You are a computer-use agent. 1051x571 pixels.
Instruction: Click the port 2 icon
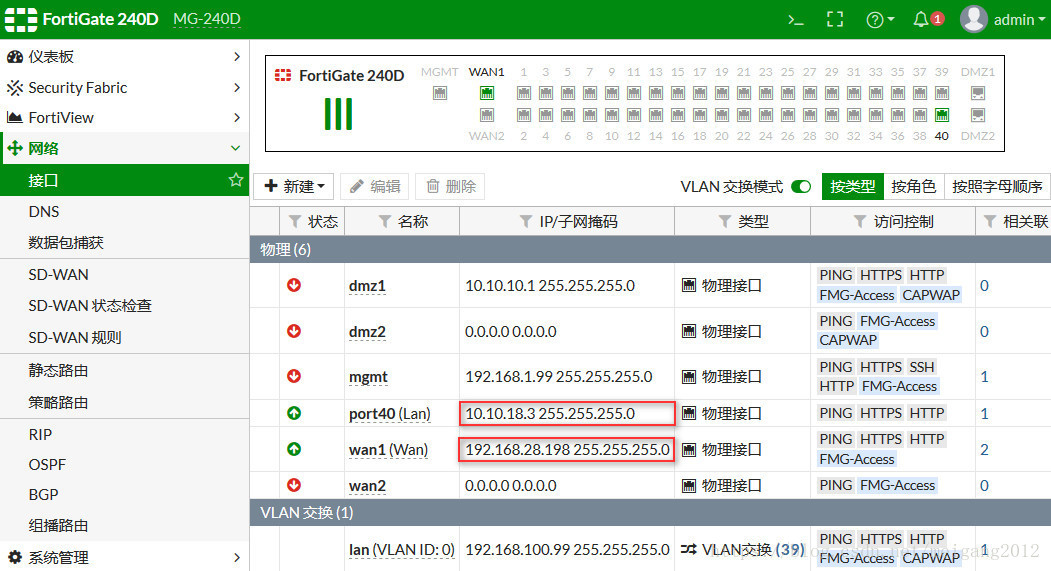coord(523,115)
